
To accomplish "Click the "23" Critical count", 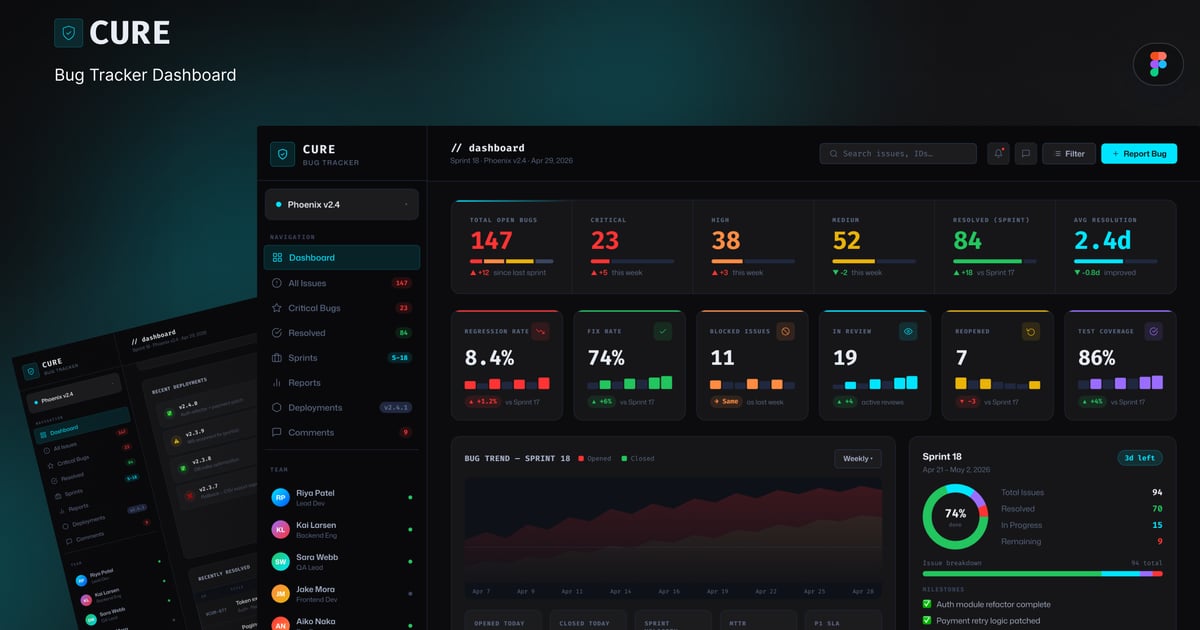I will (605, 240).
